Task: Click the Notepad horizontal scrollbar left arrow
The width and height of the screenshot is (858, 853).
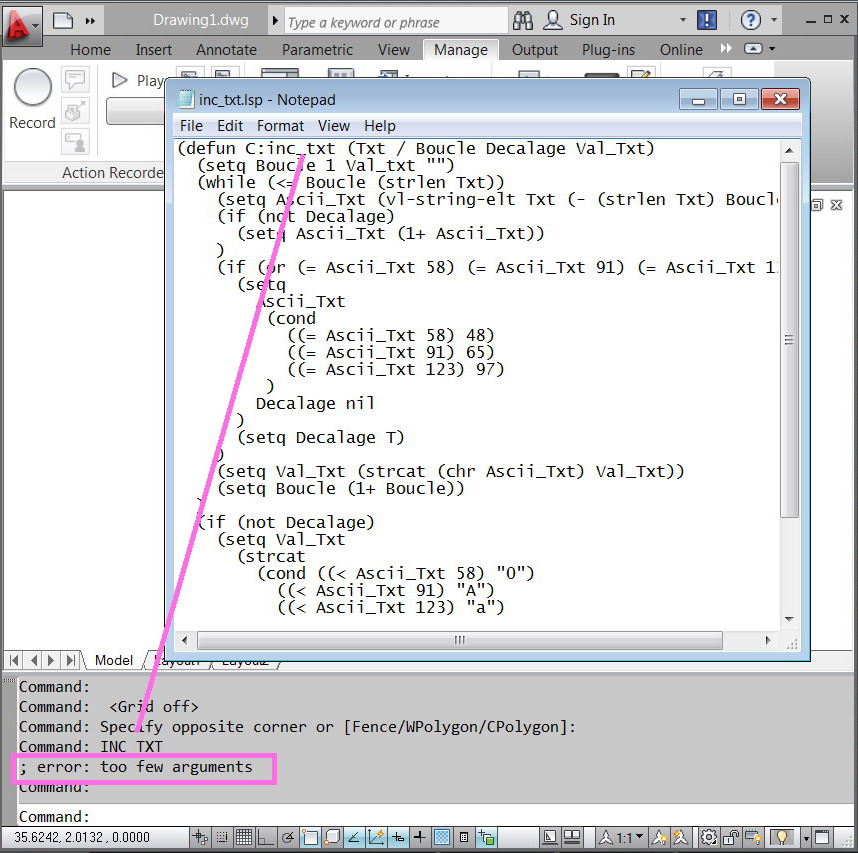Action: click(x=184, y=640)
